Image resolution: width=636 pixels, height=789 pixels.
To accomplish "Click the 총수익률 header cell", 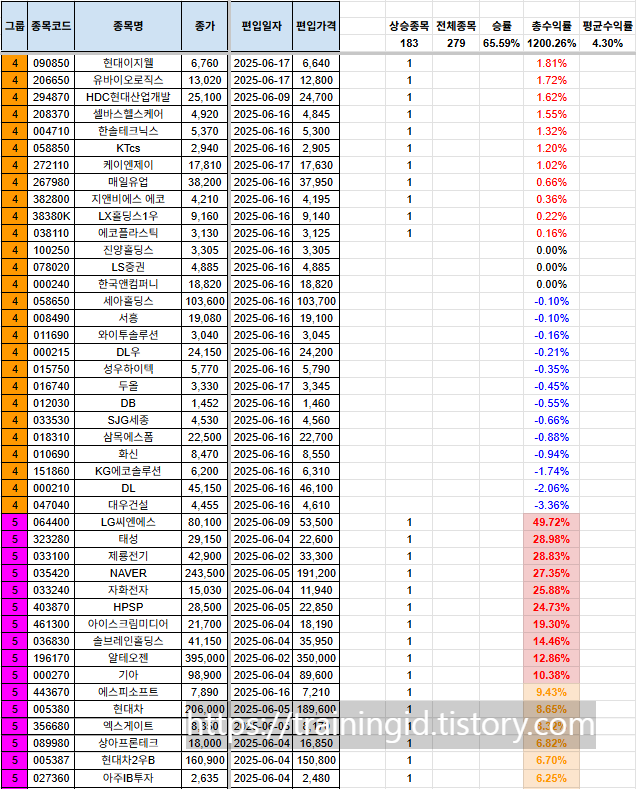I will coord(551,26).
